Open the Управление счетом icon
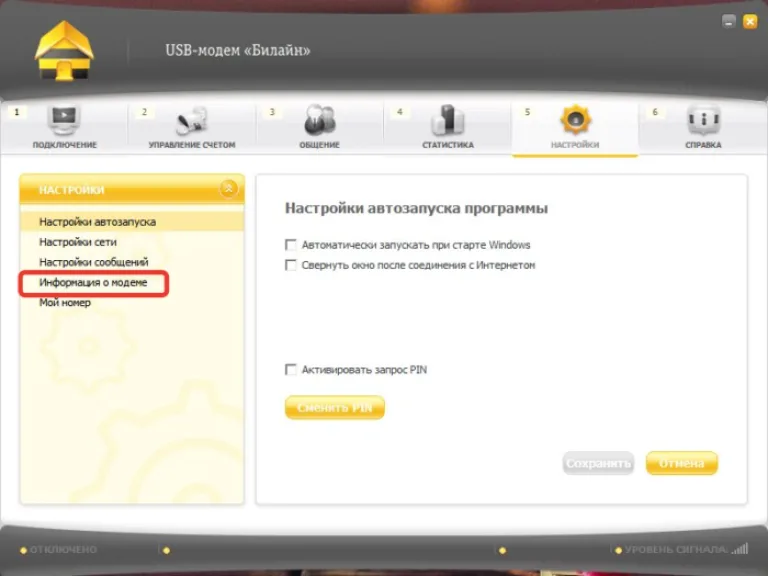Viewport: 768px width, 576px height. pyautogui.click(x=192, y=120)
